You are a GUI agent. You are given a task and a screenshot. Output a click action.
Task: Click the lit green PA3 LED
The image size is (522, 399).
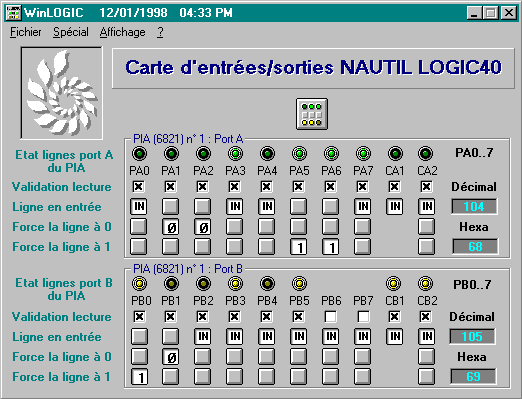tap(235, 153)
